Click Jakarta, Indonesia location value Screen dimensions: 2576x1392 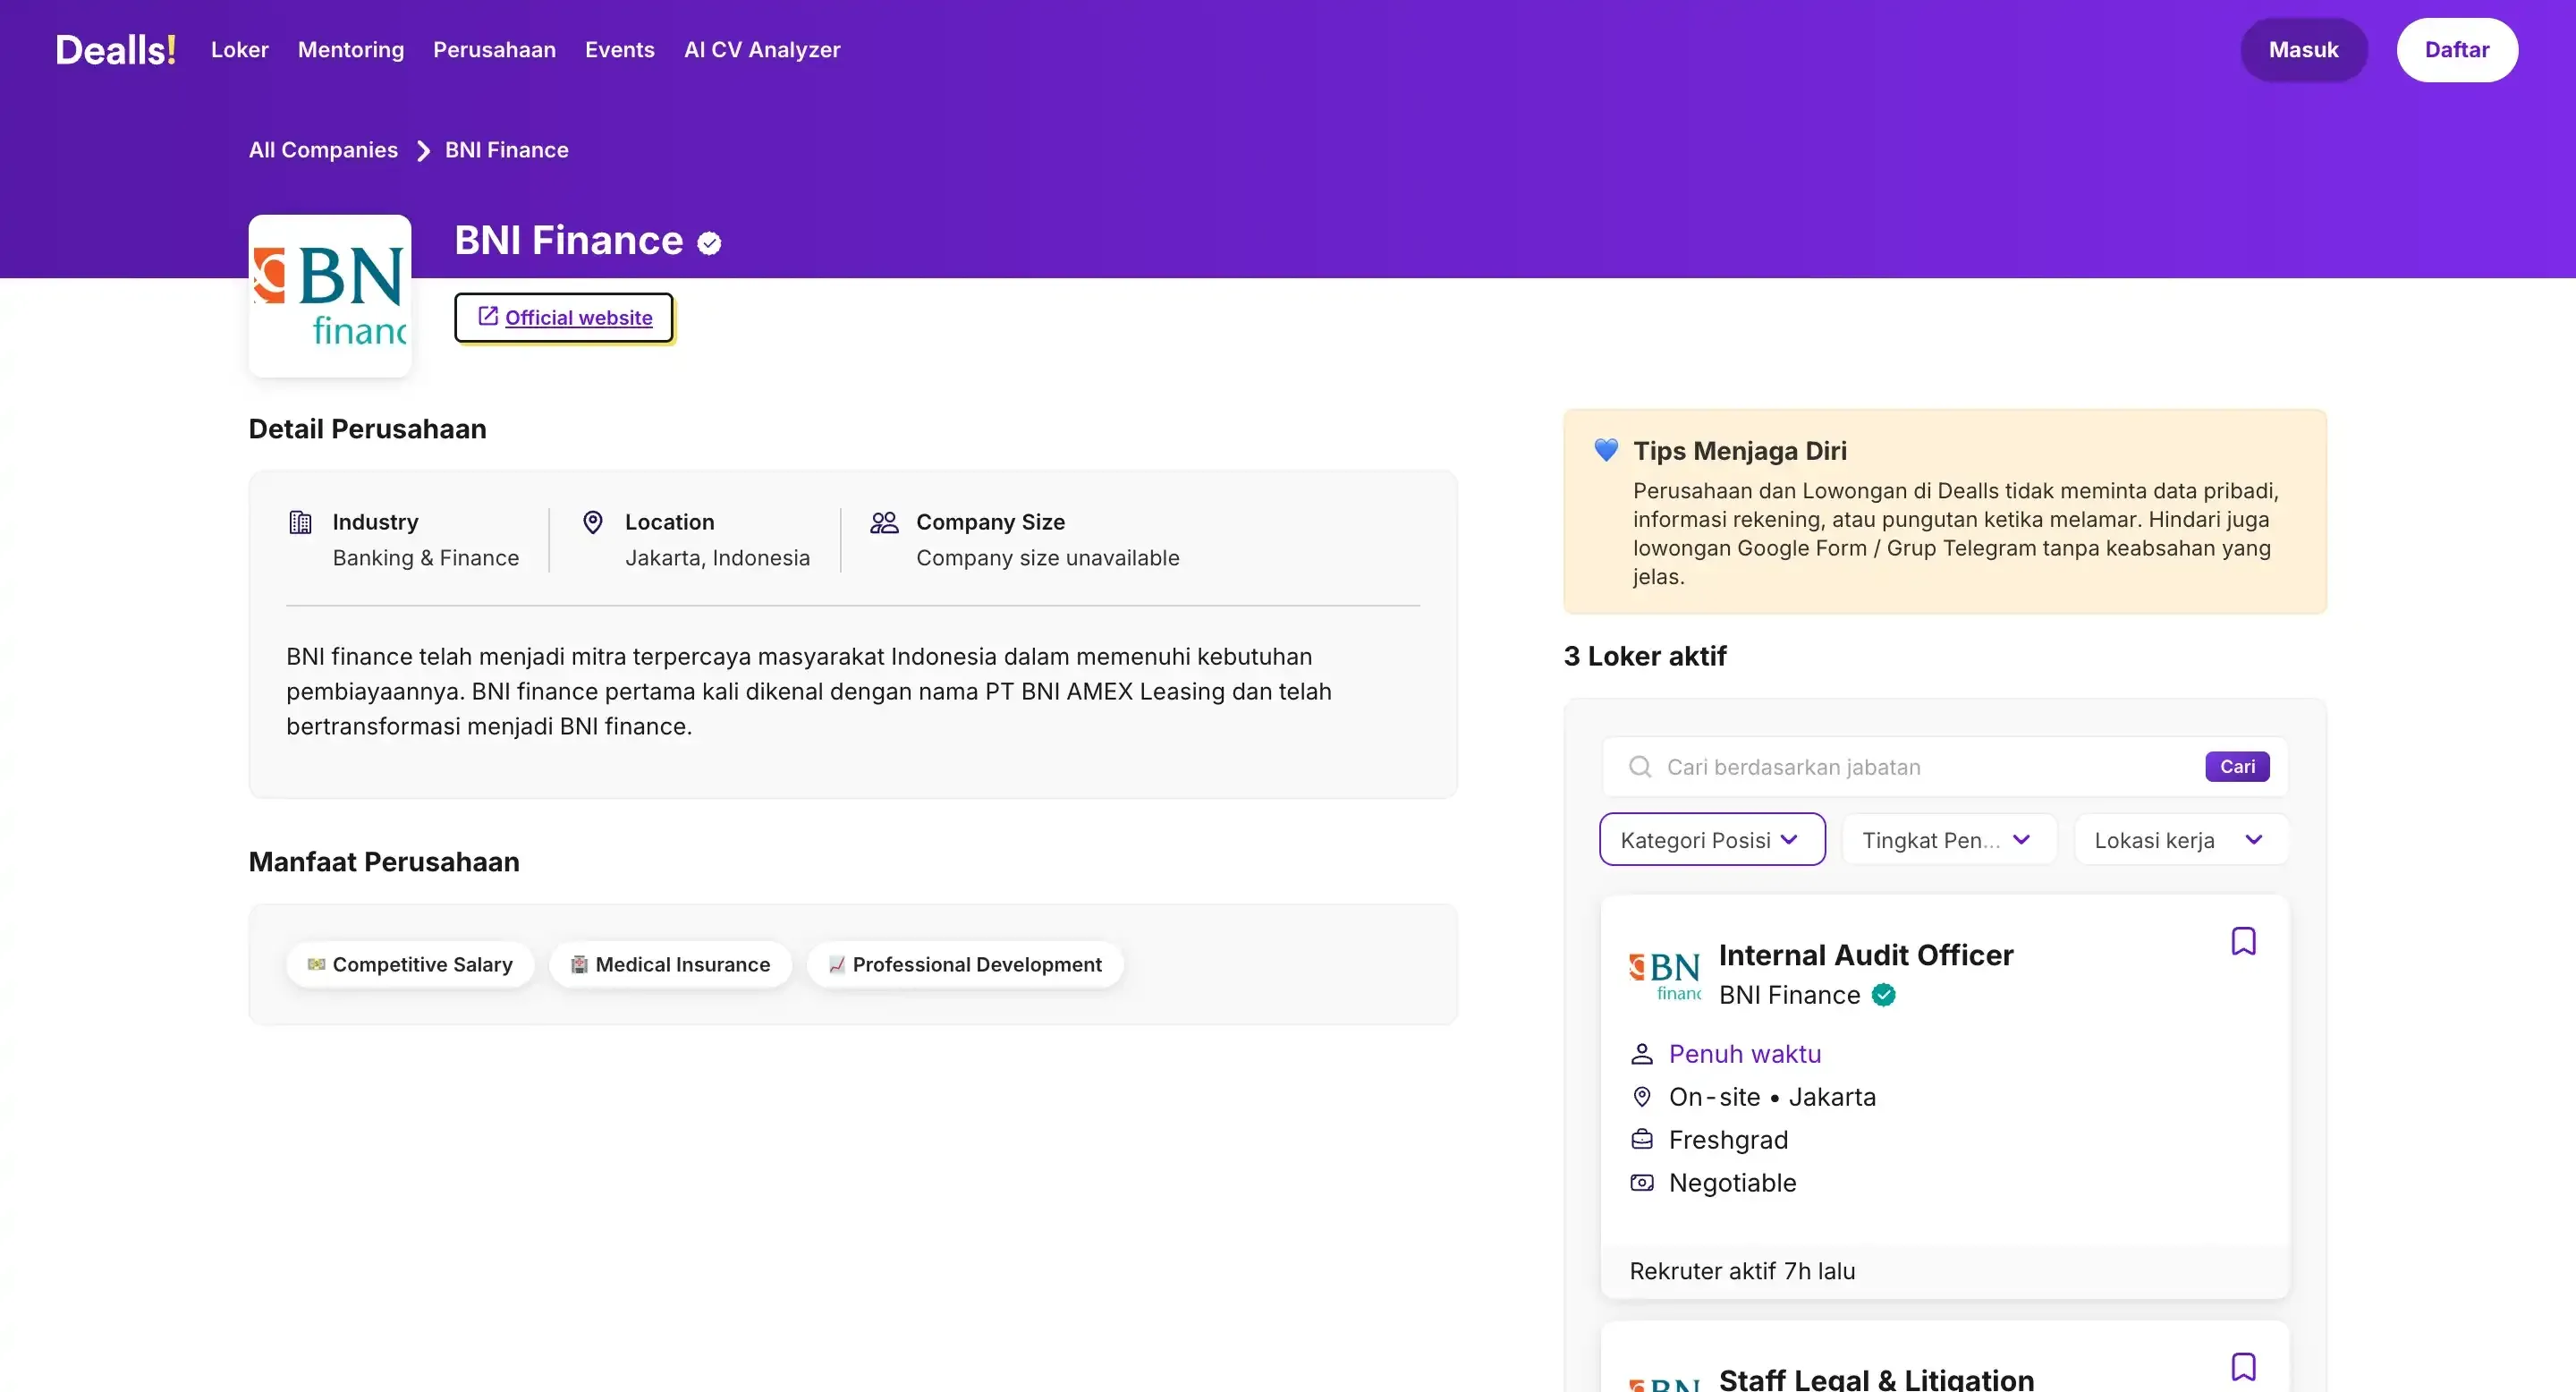click(717, 558)
